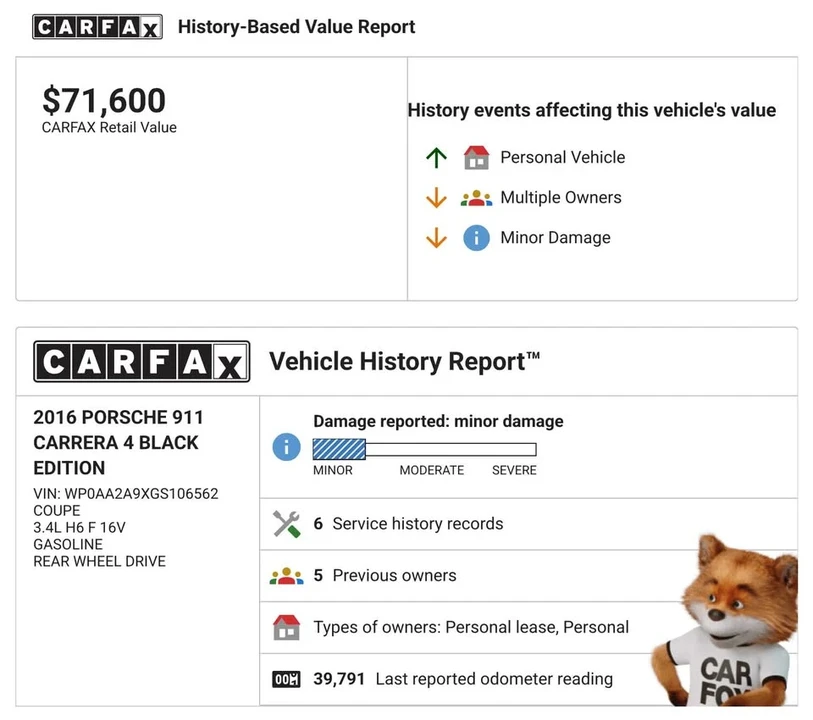Click the blue info icon beside Minor Damage

pyautogui.click(x=476, y=238)
